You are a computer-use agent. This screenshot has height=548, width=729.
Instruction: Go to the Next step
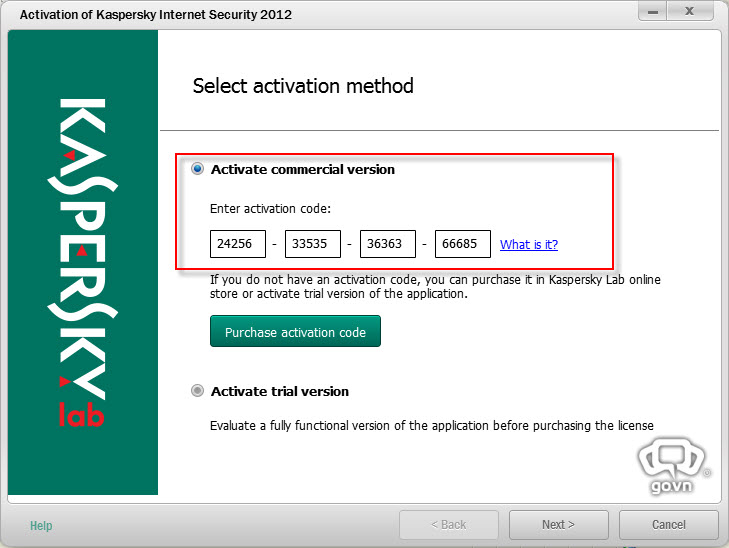[558, 525]
